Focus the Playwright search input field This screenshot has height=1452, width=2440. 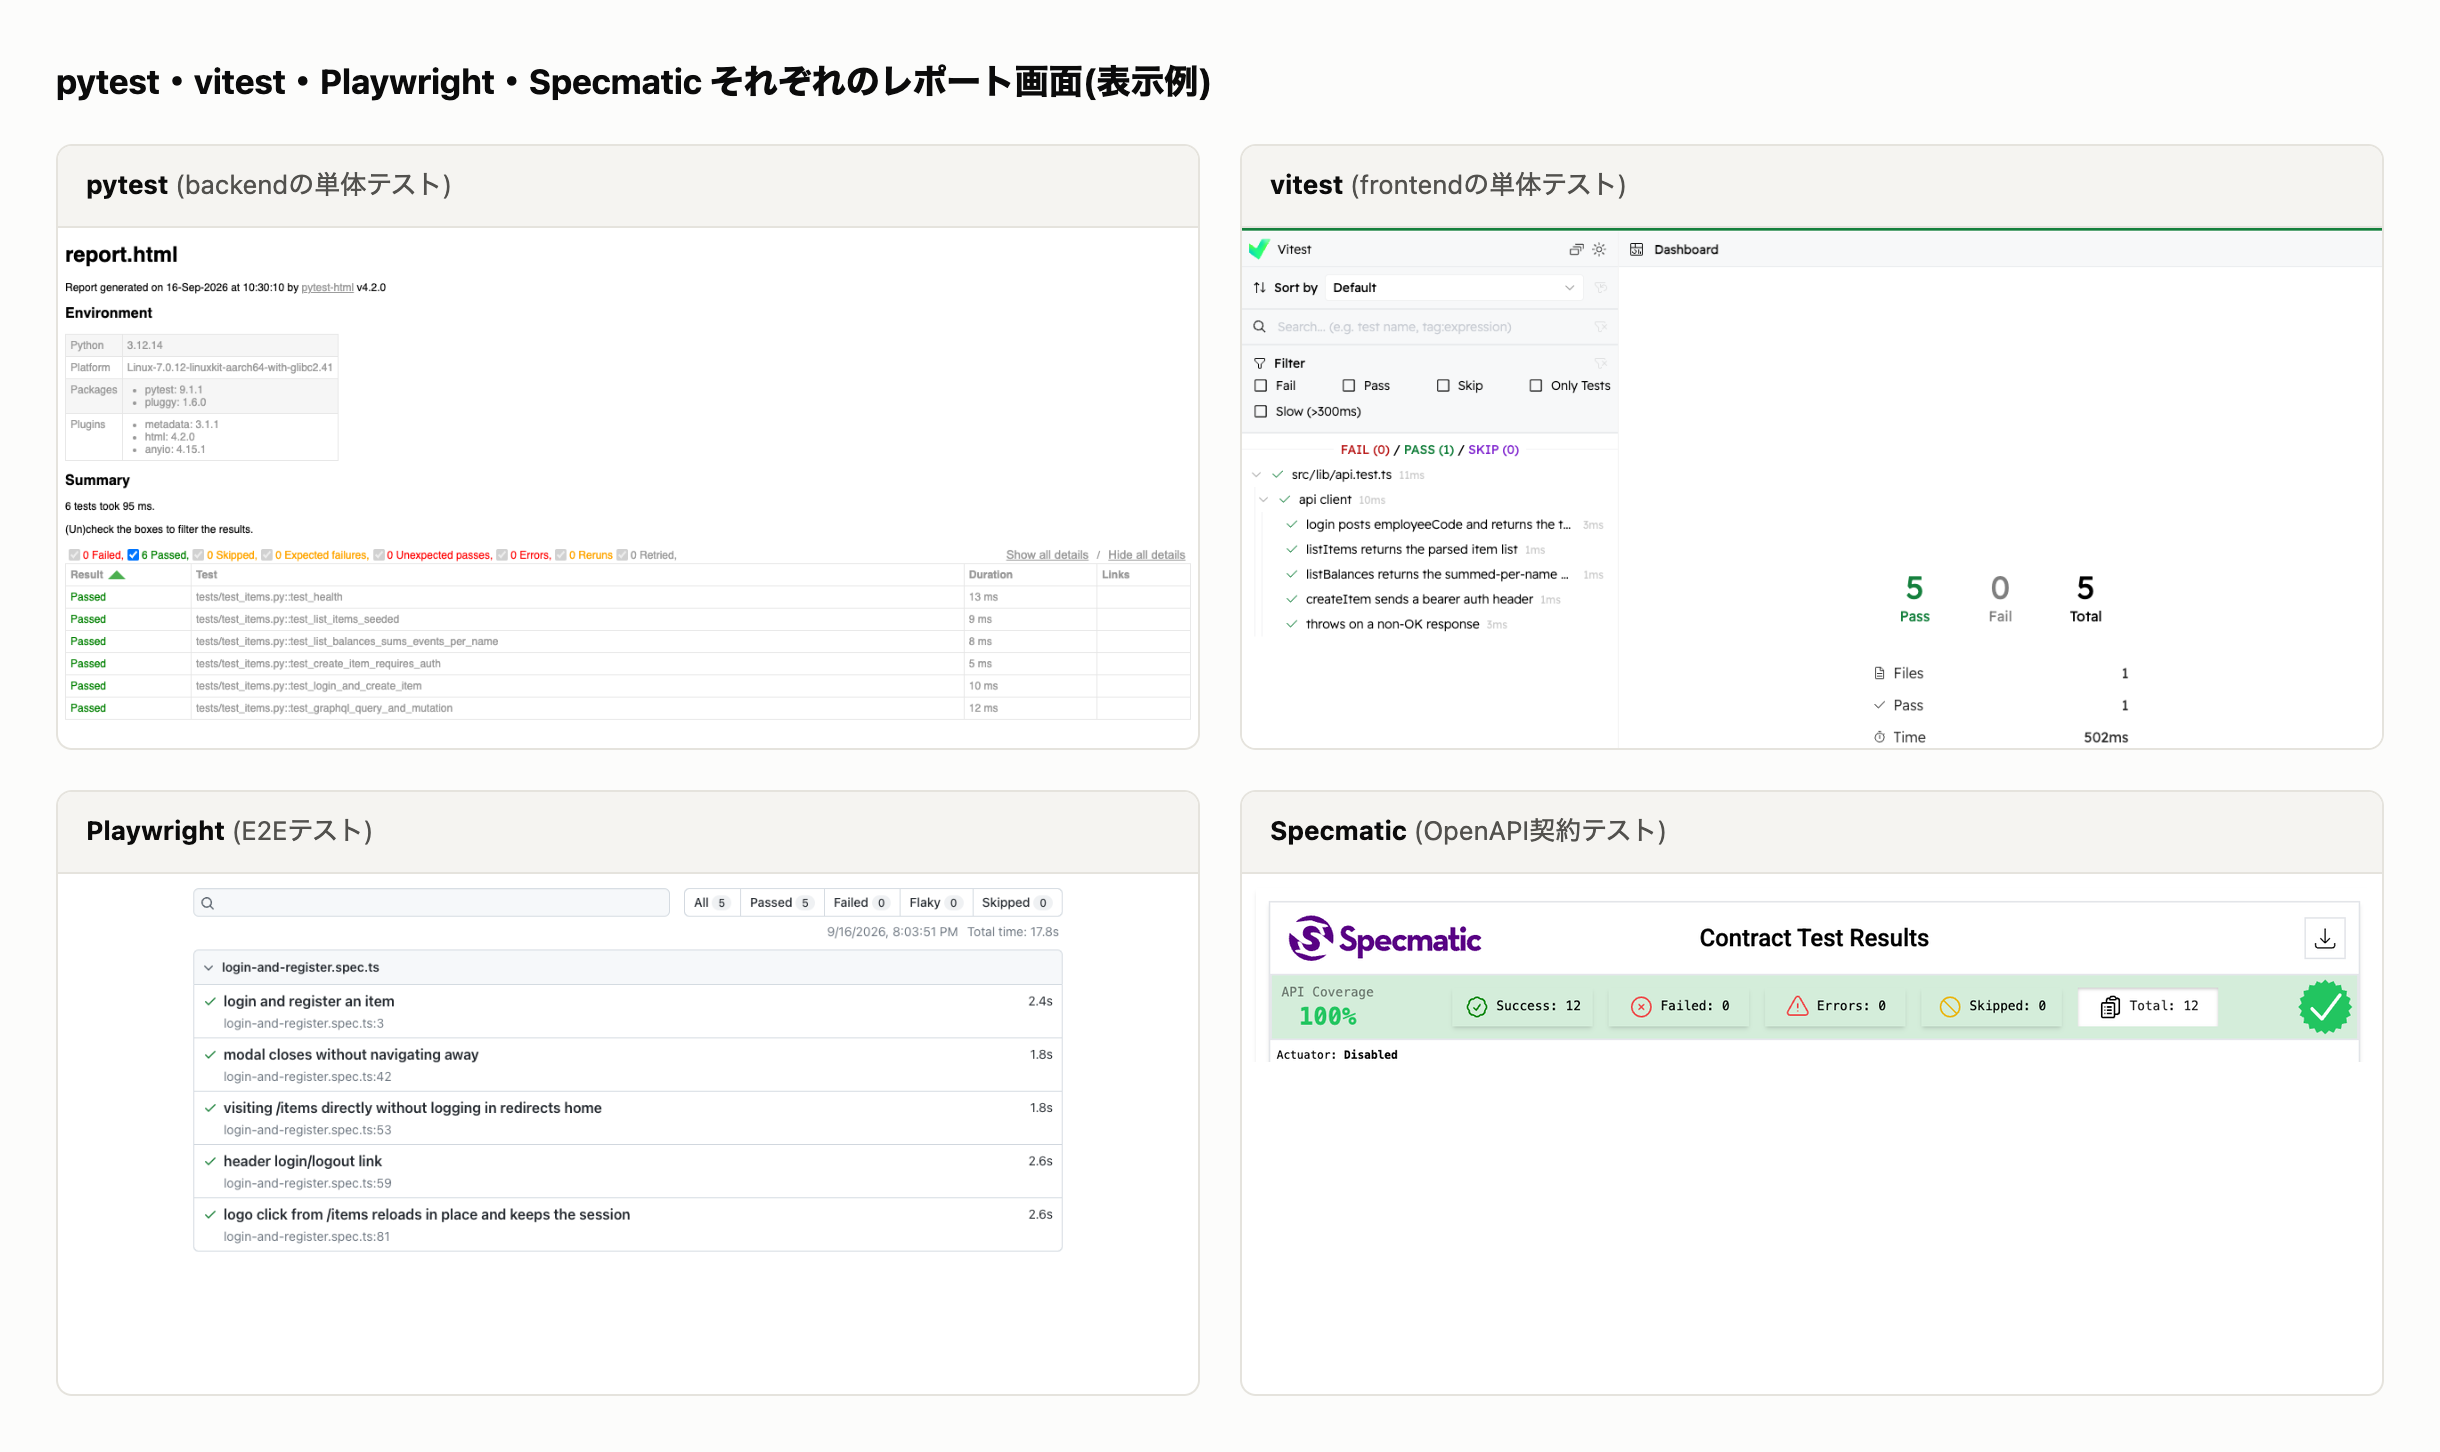click(431, 903)
